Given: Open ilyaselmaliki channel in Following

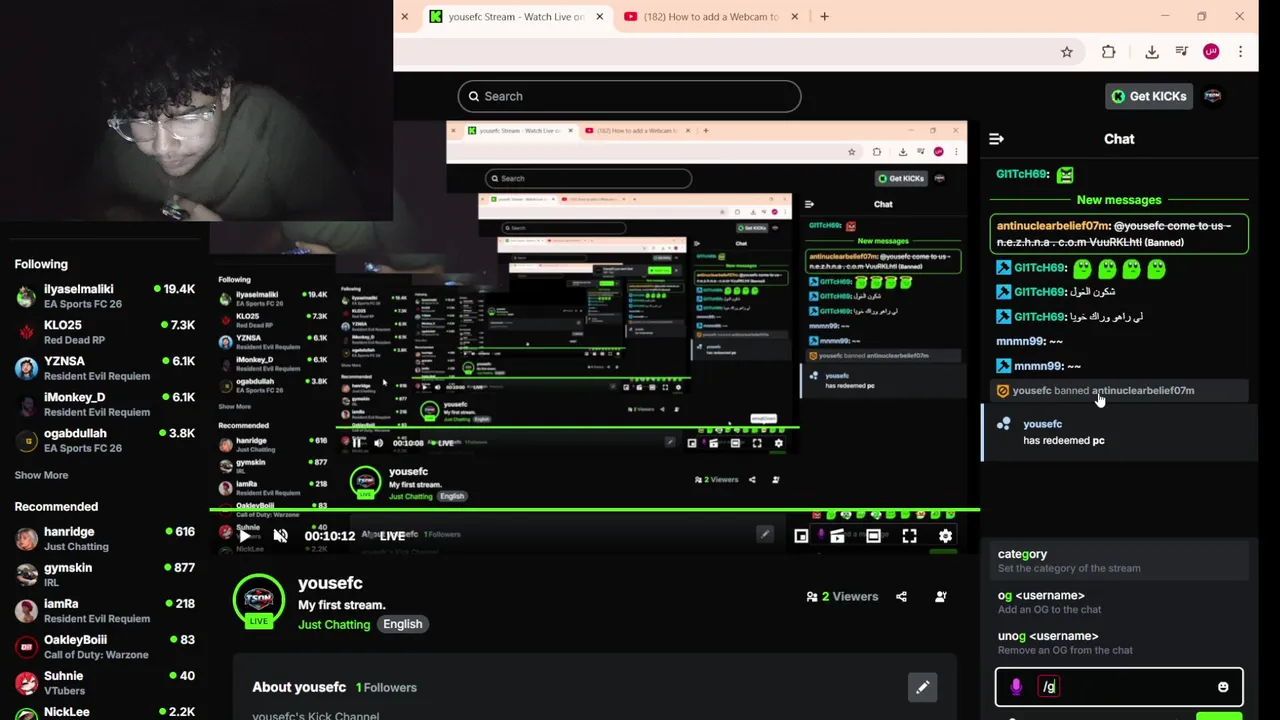Looking at the screenshot, I should (x=105, y=296).
